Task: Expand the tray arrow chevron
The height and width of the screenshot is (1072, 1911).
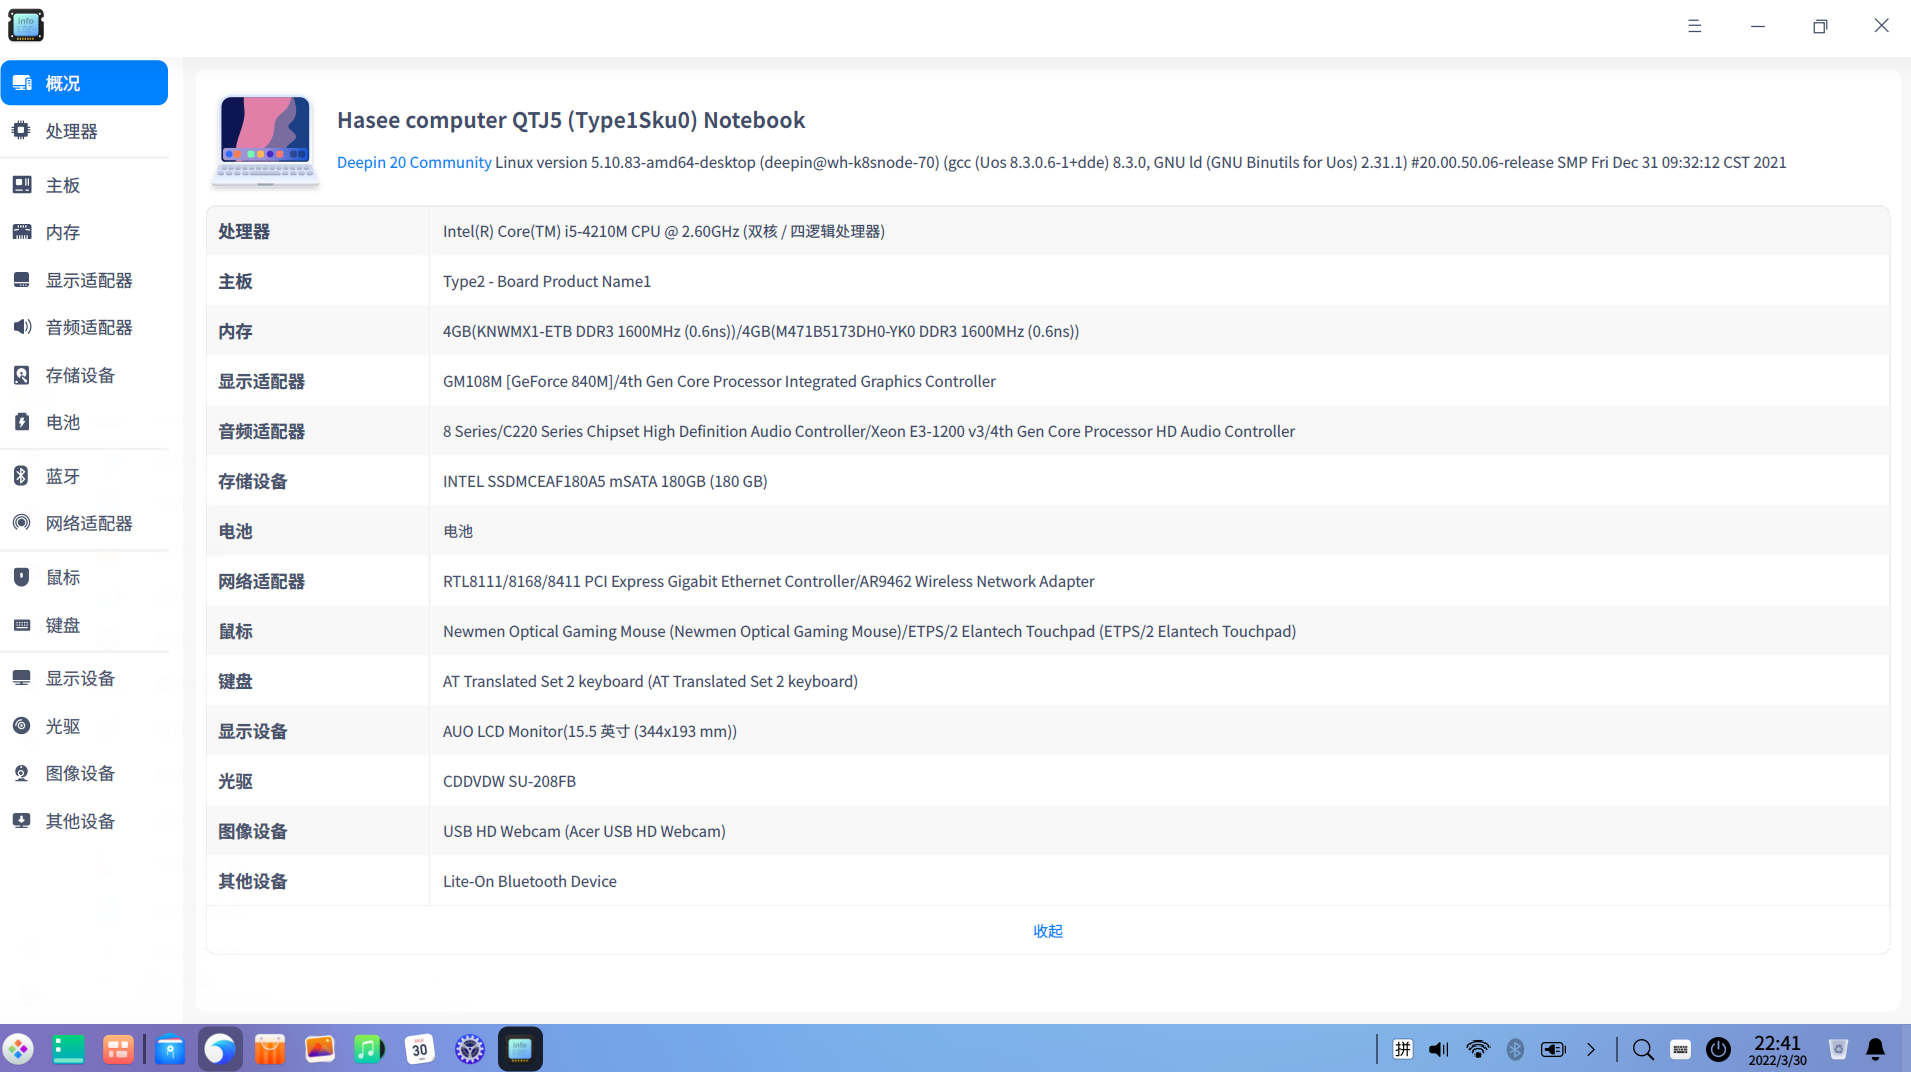Action: click(x=1591, y=1049)
